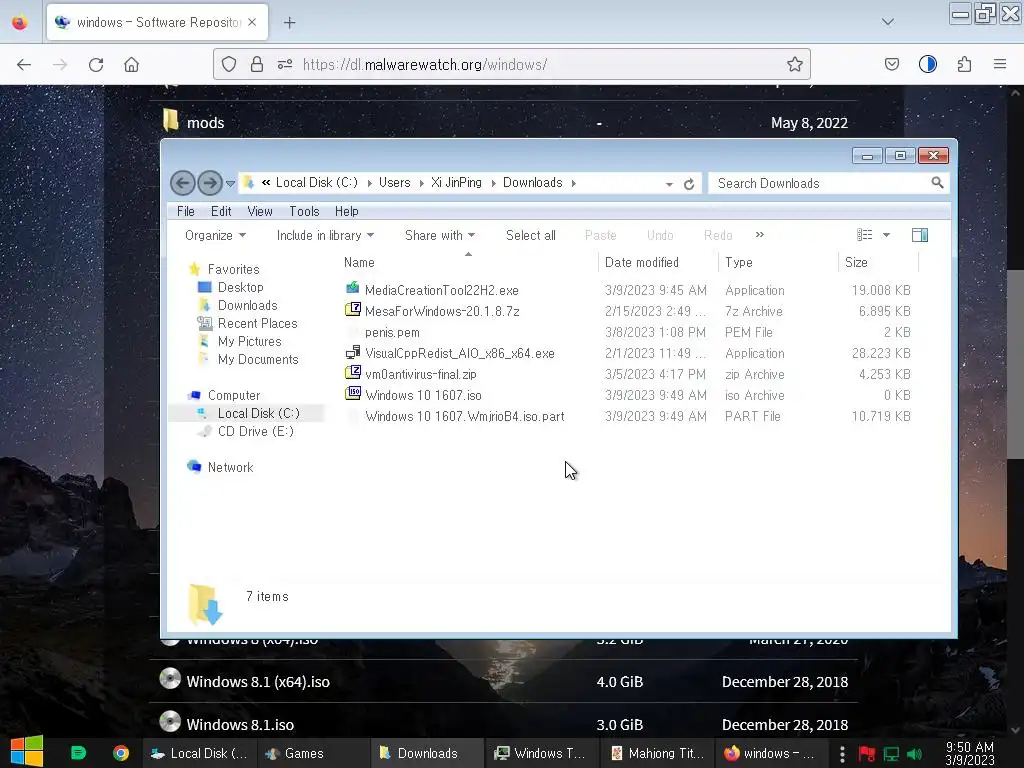
Task: Select VisualCppRedist_AIO_x86_x64.exe icon
Action: pyautogui.click(x=353, y=353)
